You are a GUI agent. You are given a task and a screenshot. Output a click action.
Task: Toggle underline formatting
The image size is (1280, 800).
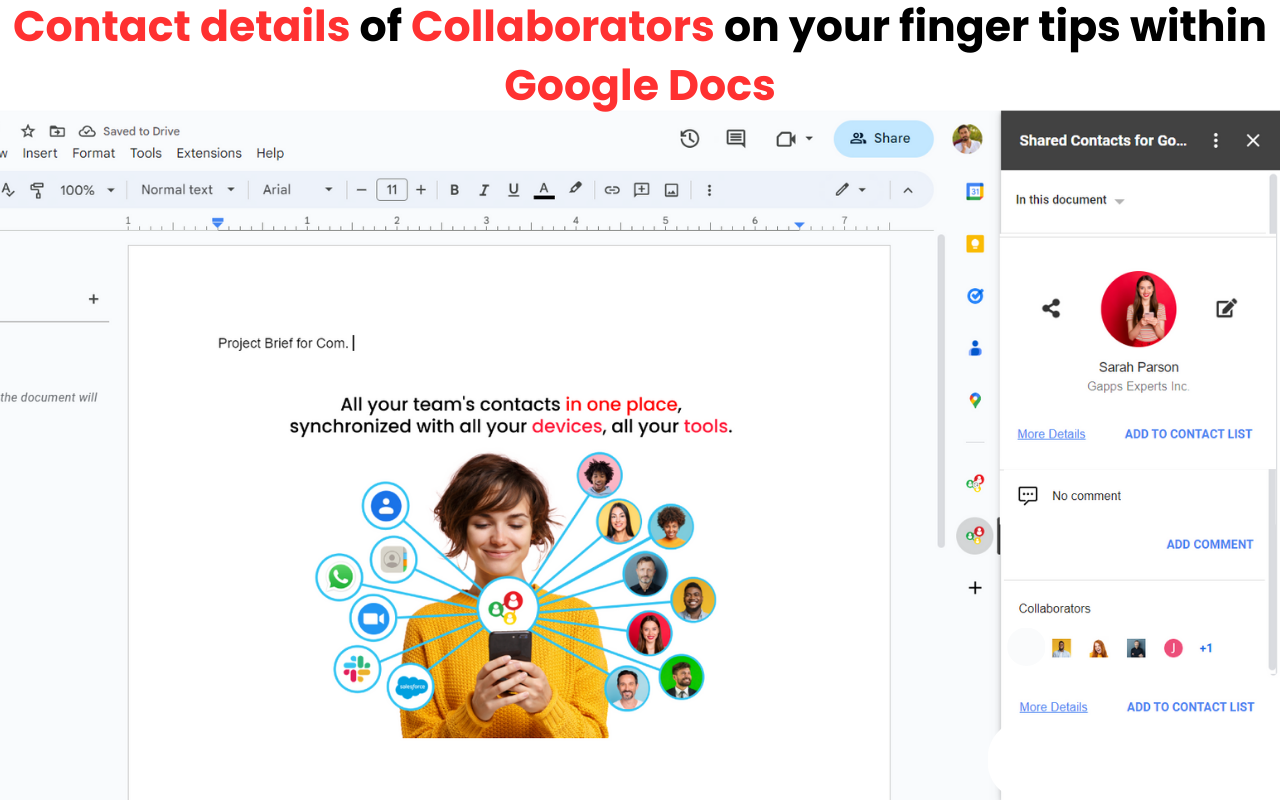tap(513, 190)
